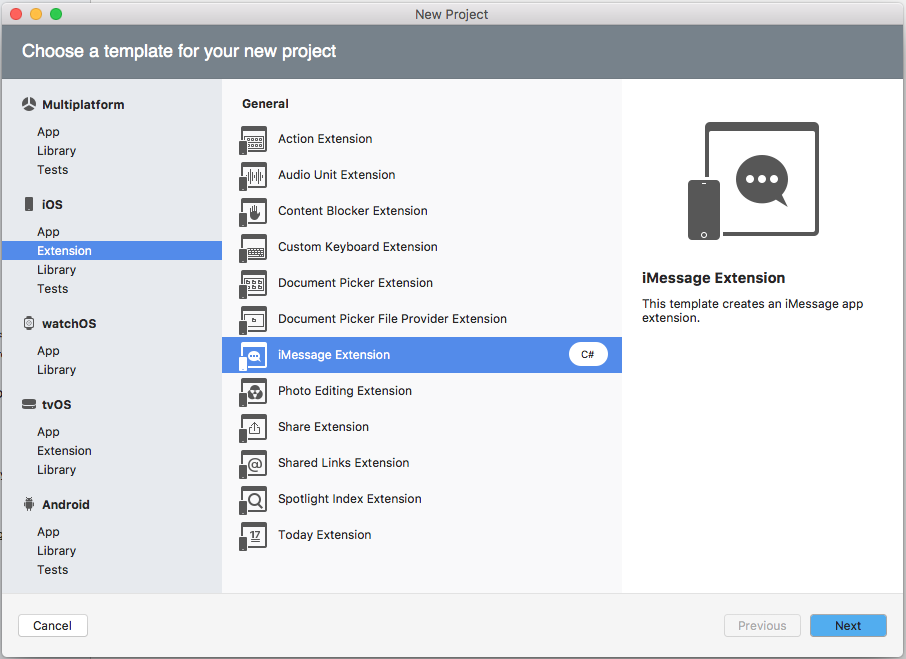Select Tests under Multiplatform section
Screen dimensions: 906x659
[52, 169]
